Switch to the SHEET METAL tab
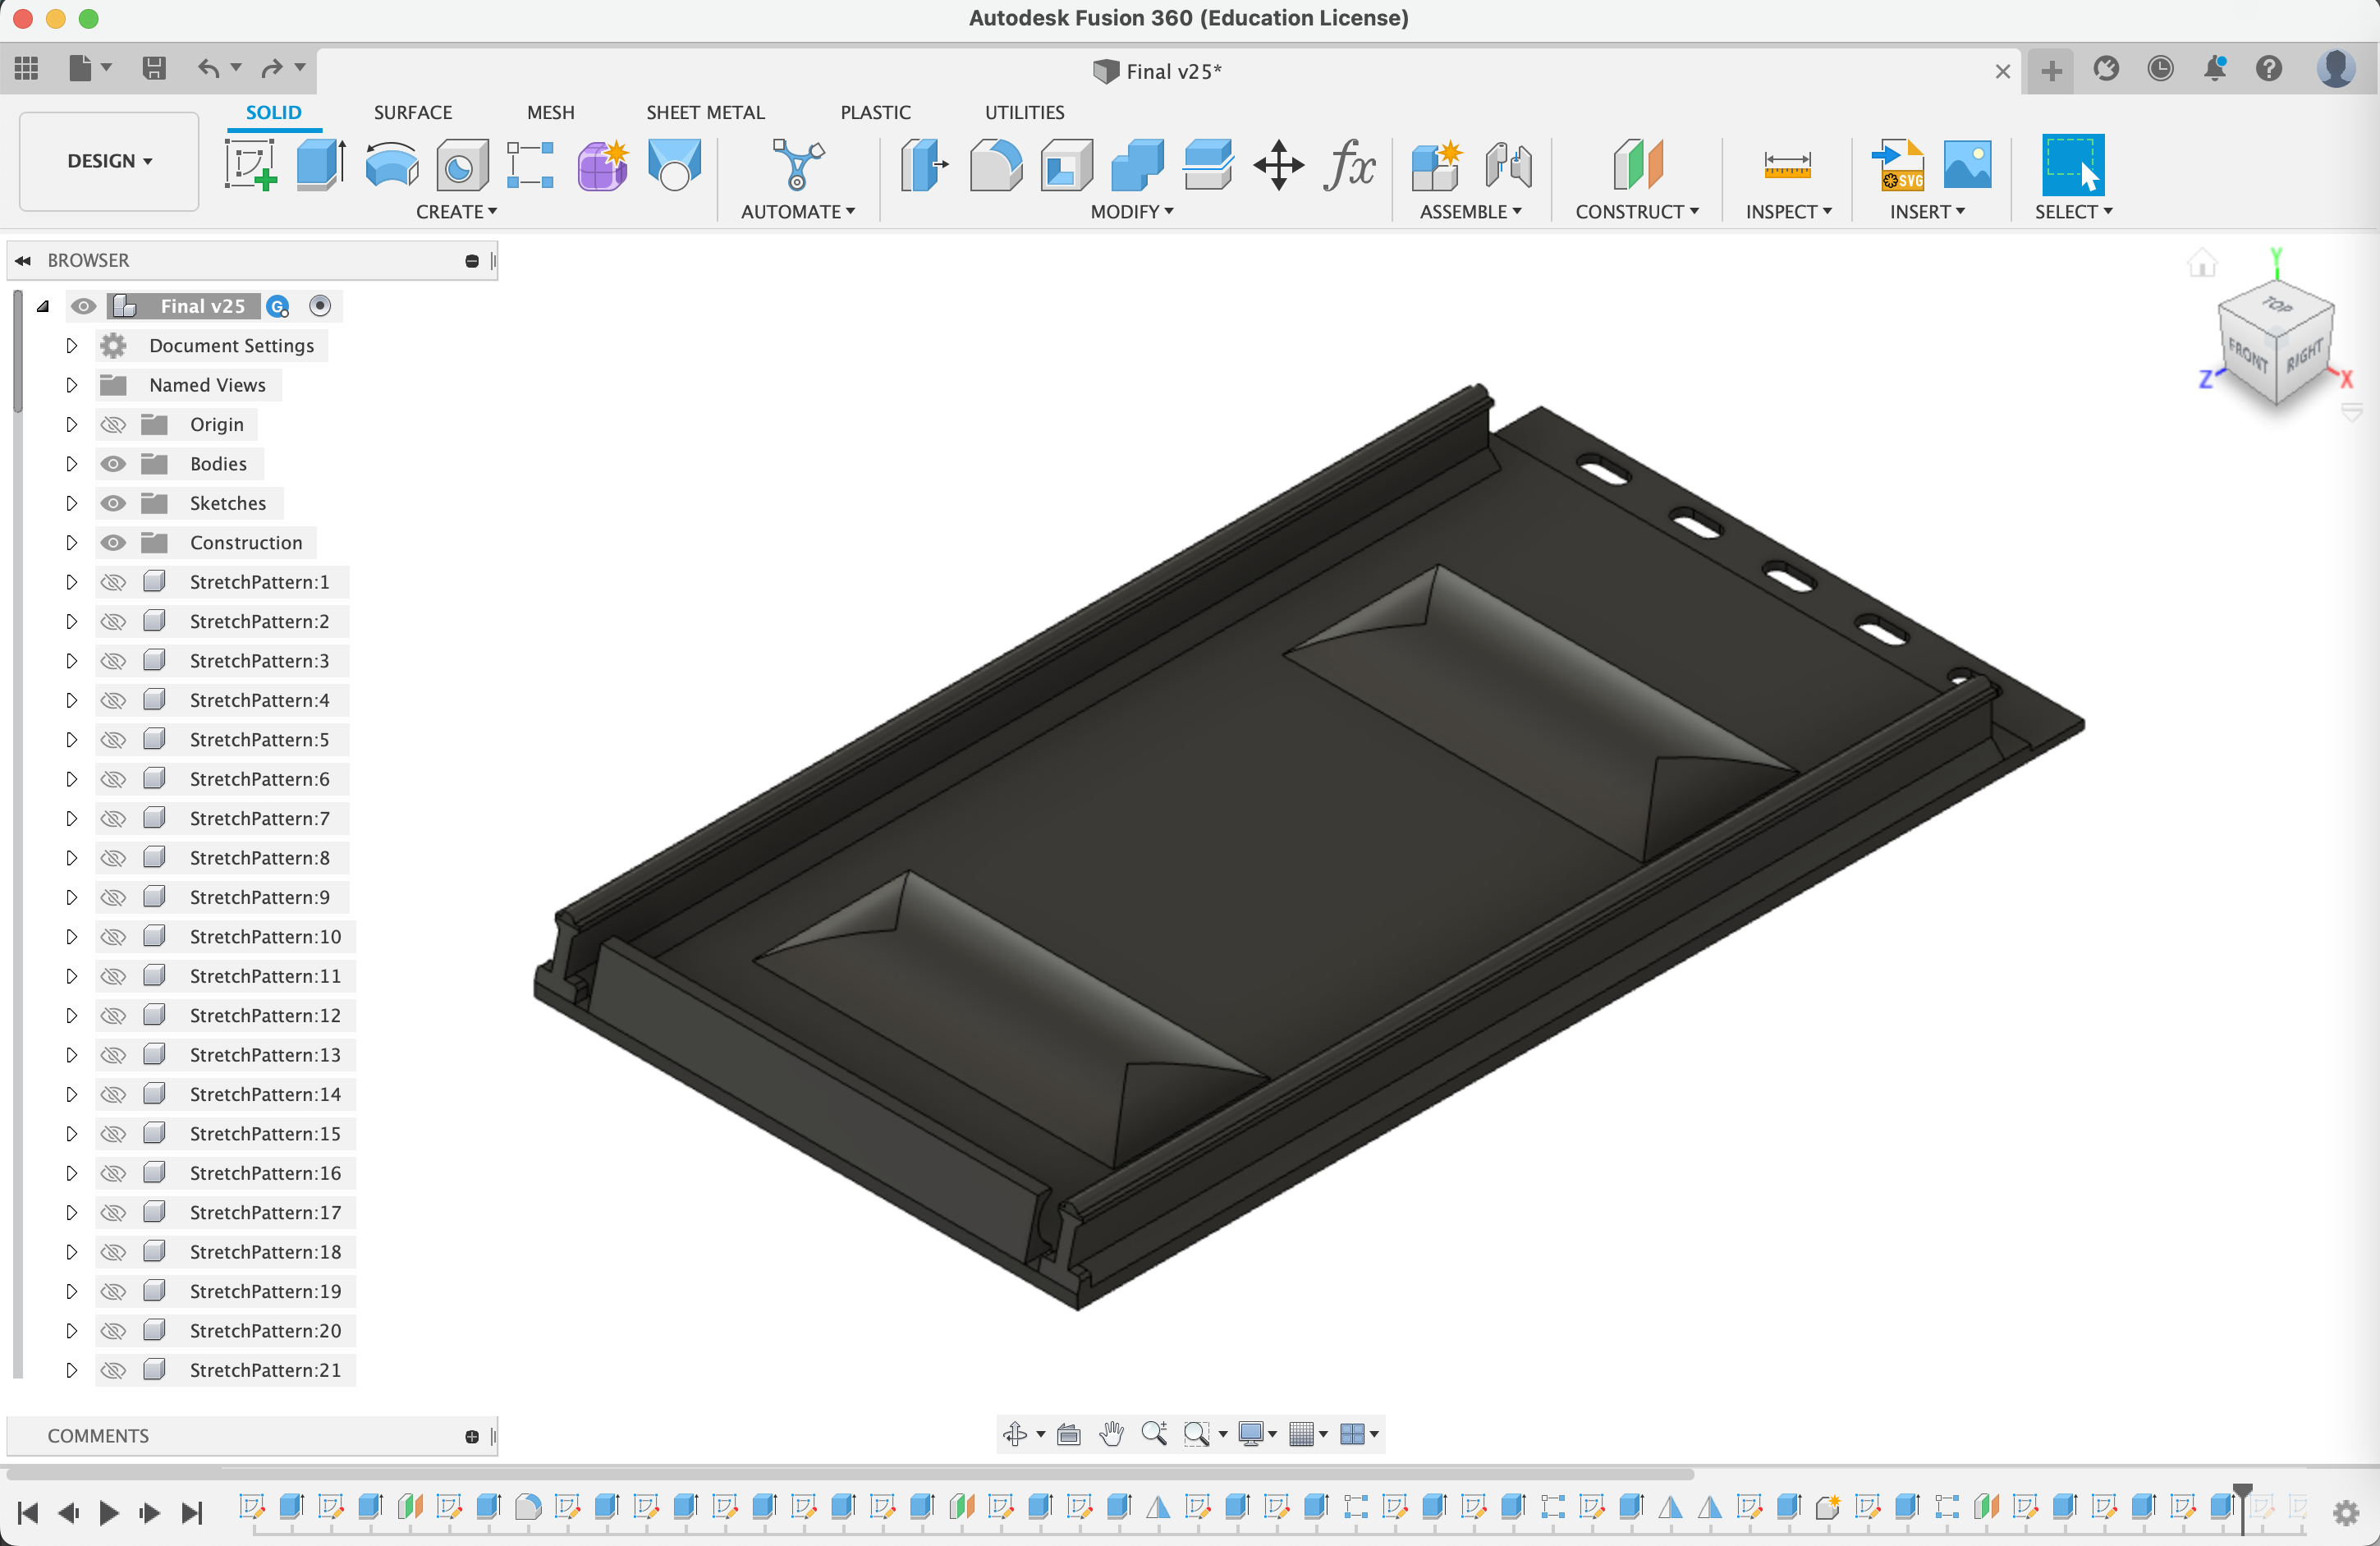This screenshot has height=1546, width=2380. 704,112
